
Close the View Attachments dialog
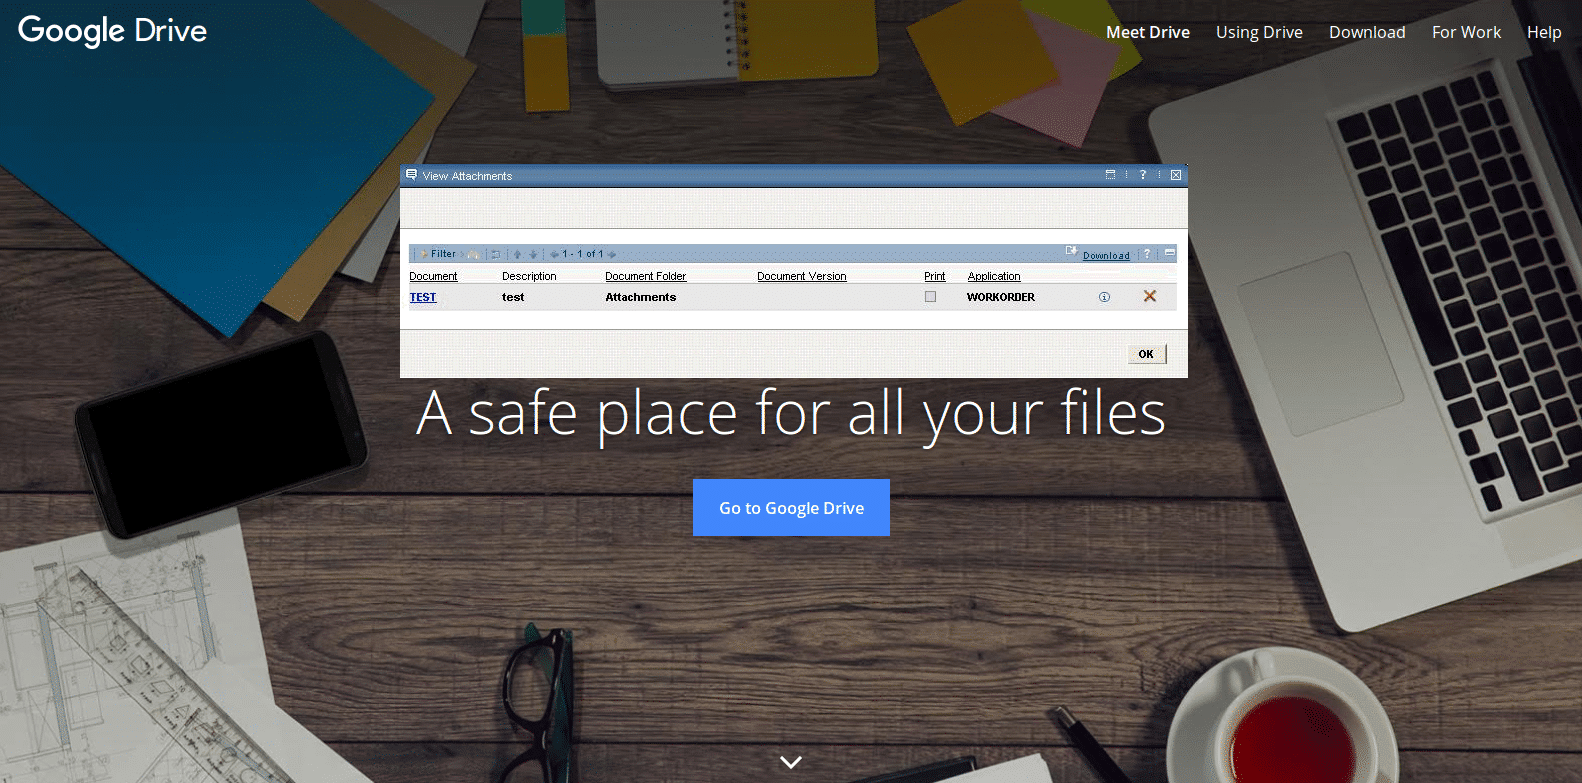click(x=1176, y=175)
